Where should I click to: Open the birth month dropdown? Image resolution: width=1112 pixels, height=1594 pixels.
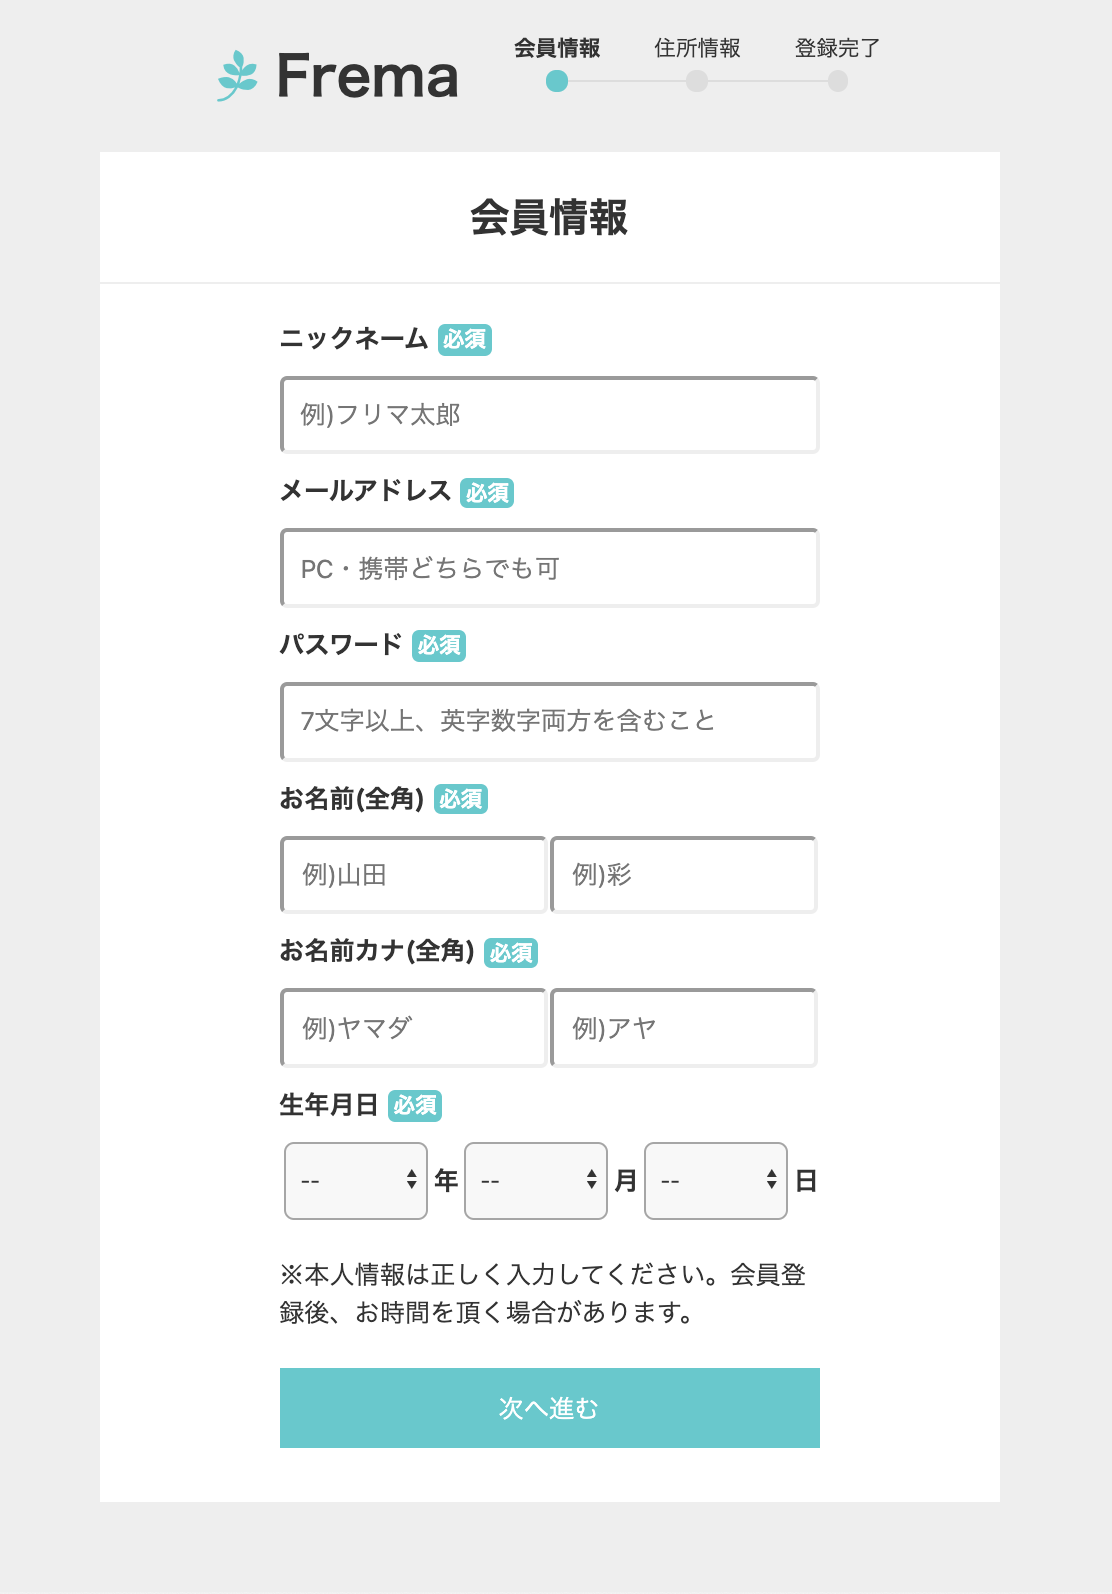click(536, 1180)
